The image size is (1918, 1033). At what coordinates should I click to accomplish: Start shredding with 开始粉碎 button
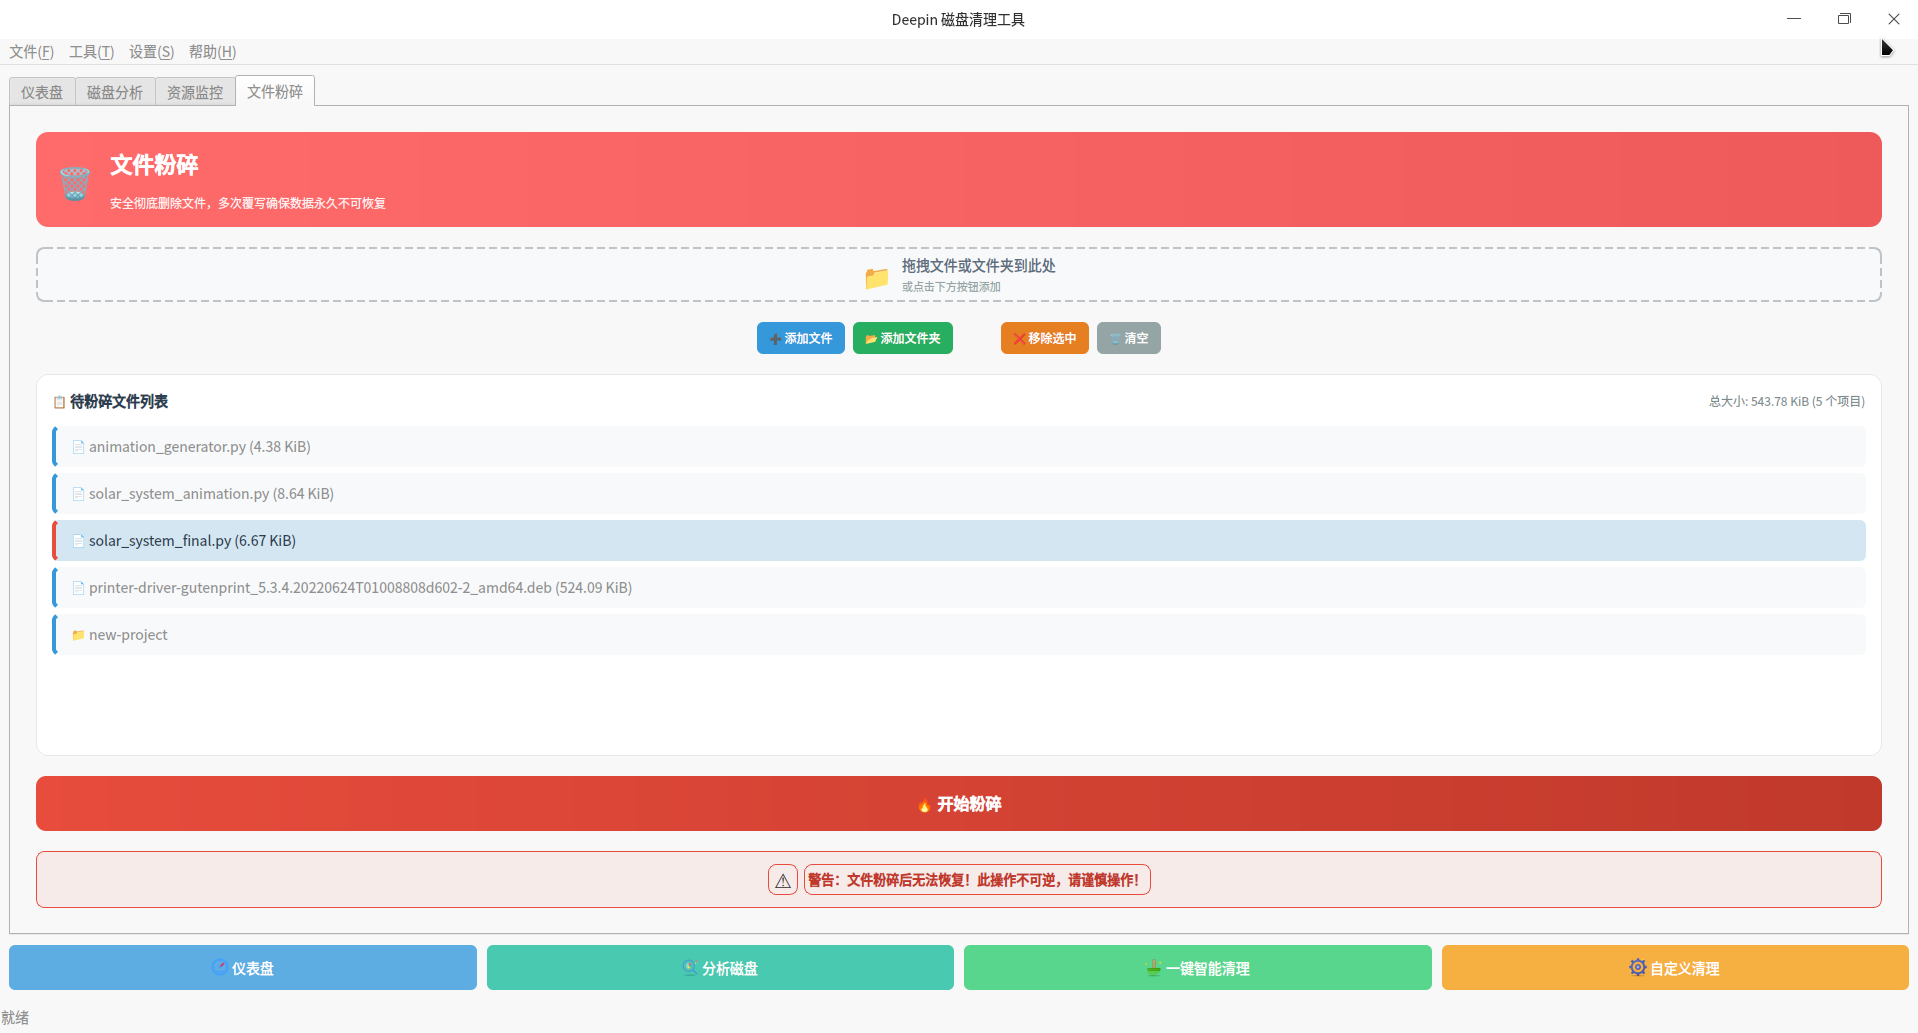(x=959, y=804)
